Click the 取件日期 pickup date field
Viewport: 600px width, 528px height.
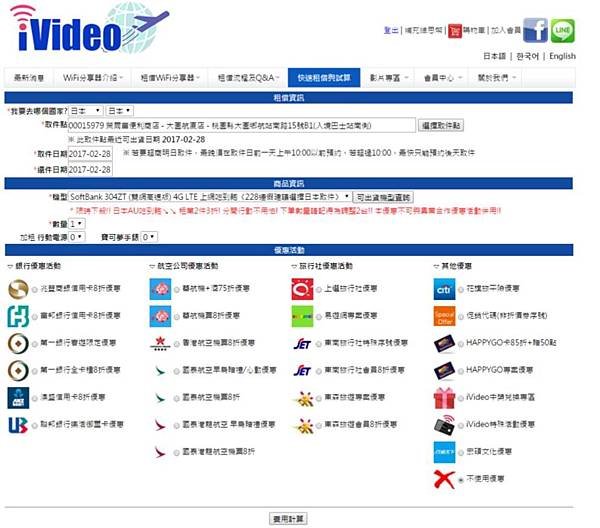90,154
